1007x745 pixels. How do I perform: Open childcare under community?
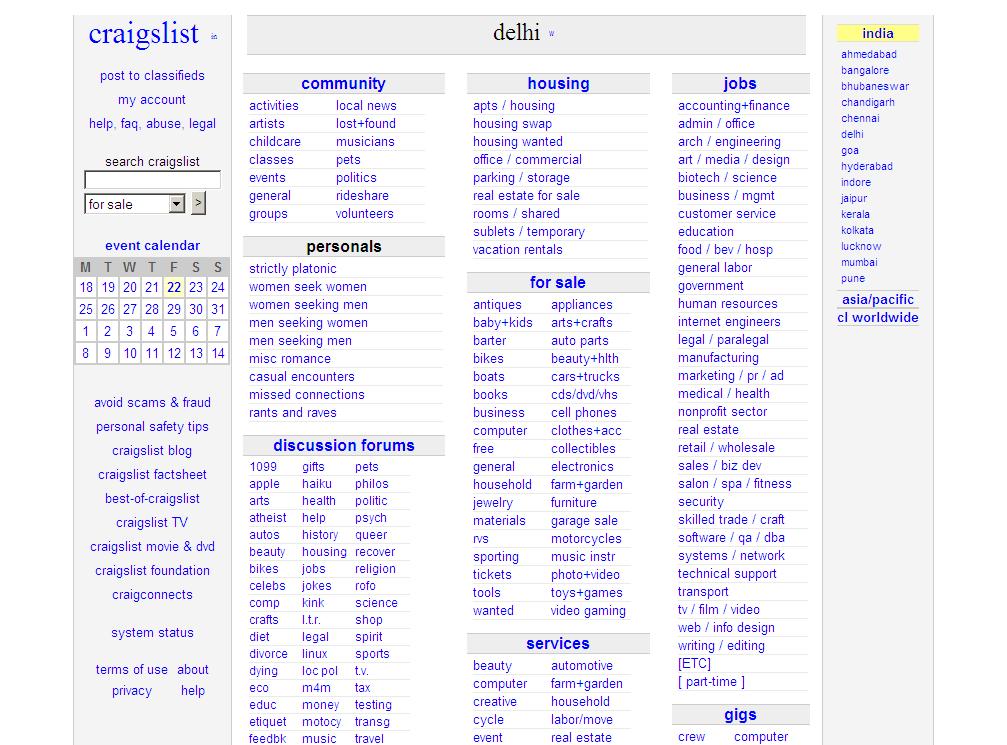[x=275, y=141]
